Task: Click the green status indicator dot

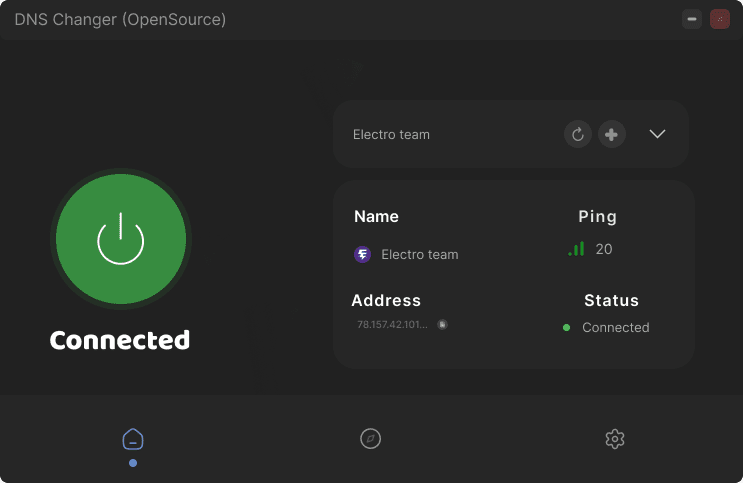Action: (x=566, y=327)
